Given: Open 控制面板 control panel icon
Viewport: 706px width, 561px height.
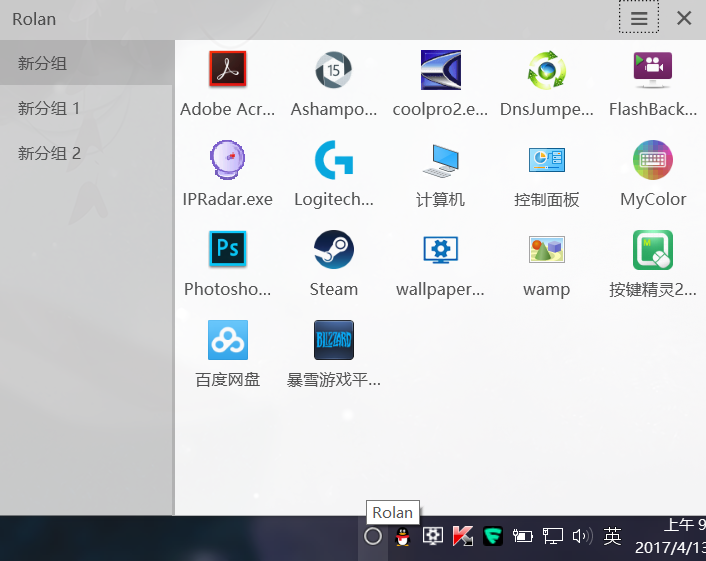Looking at the screenshot, I should (547, 159).
